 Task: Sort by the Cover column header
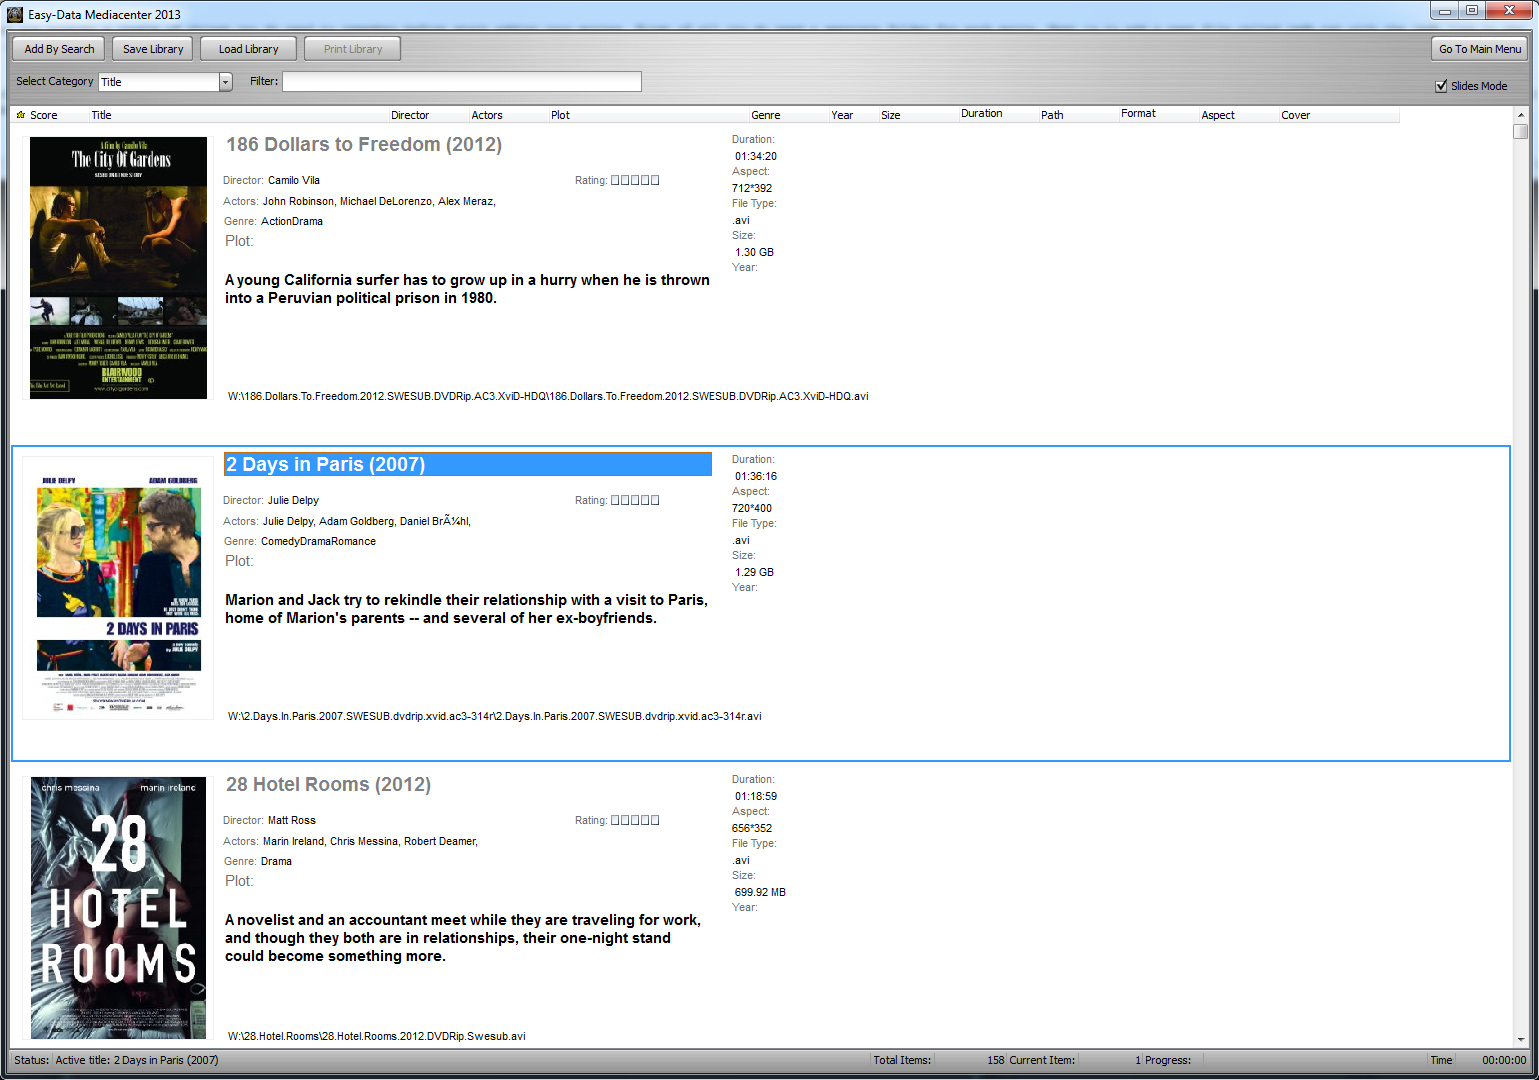click(1296, 115)
